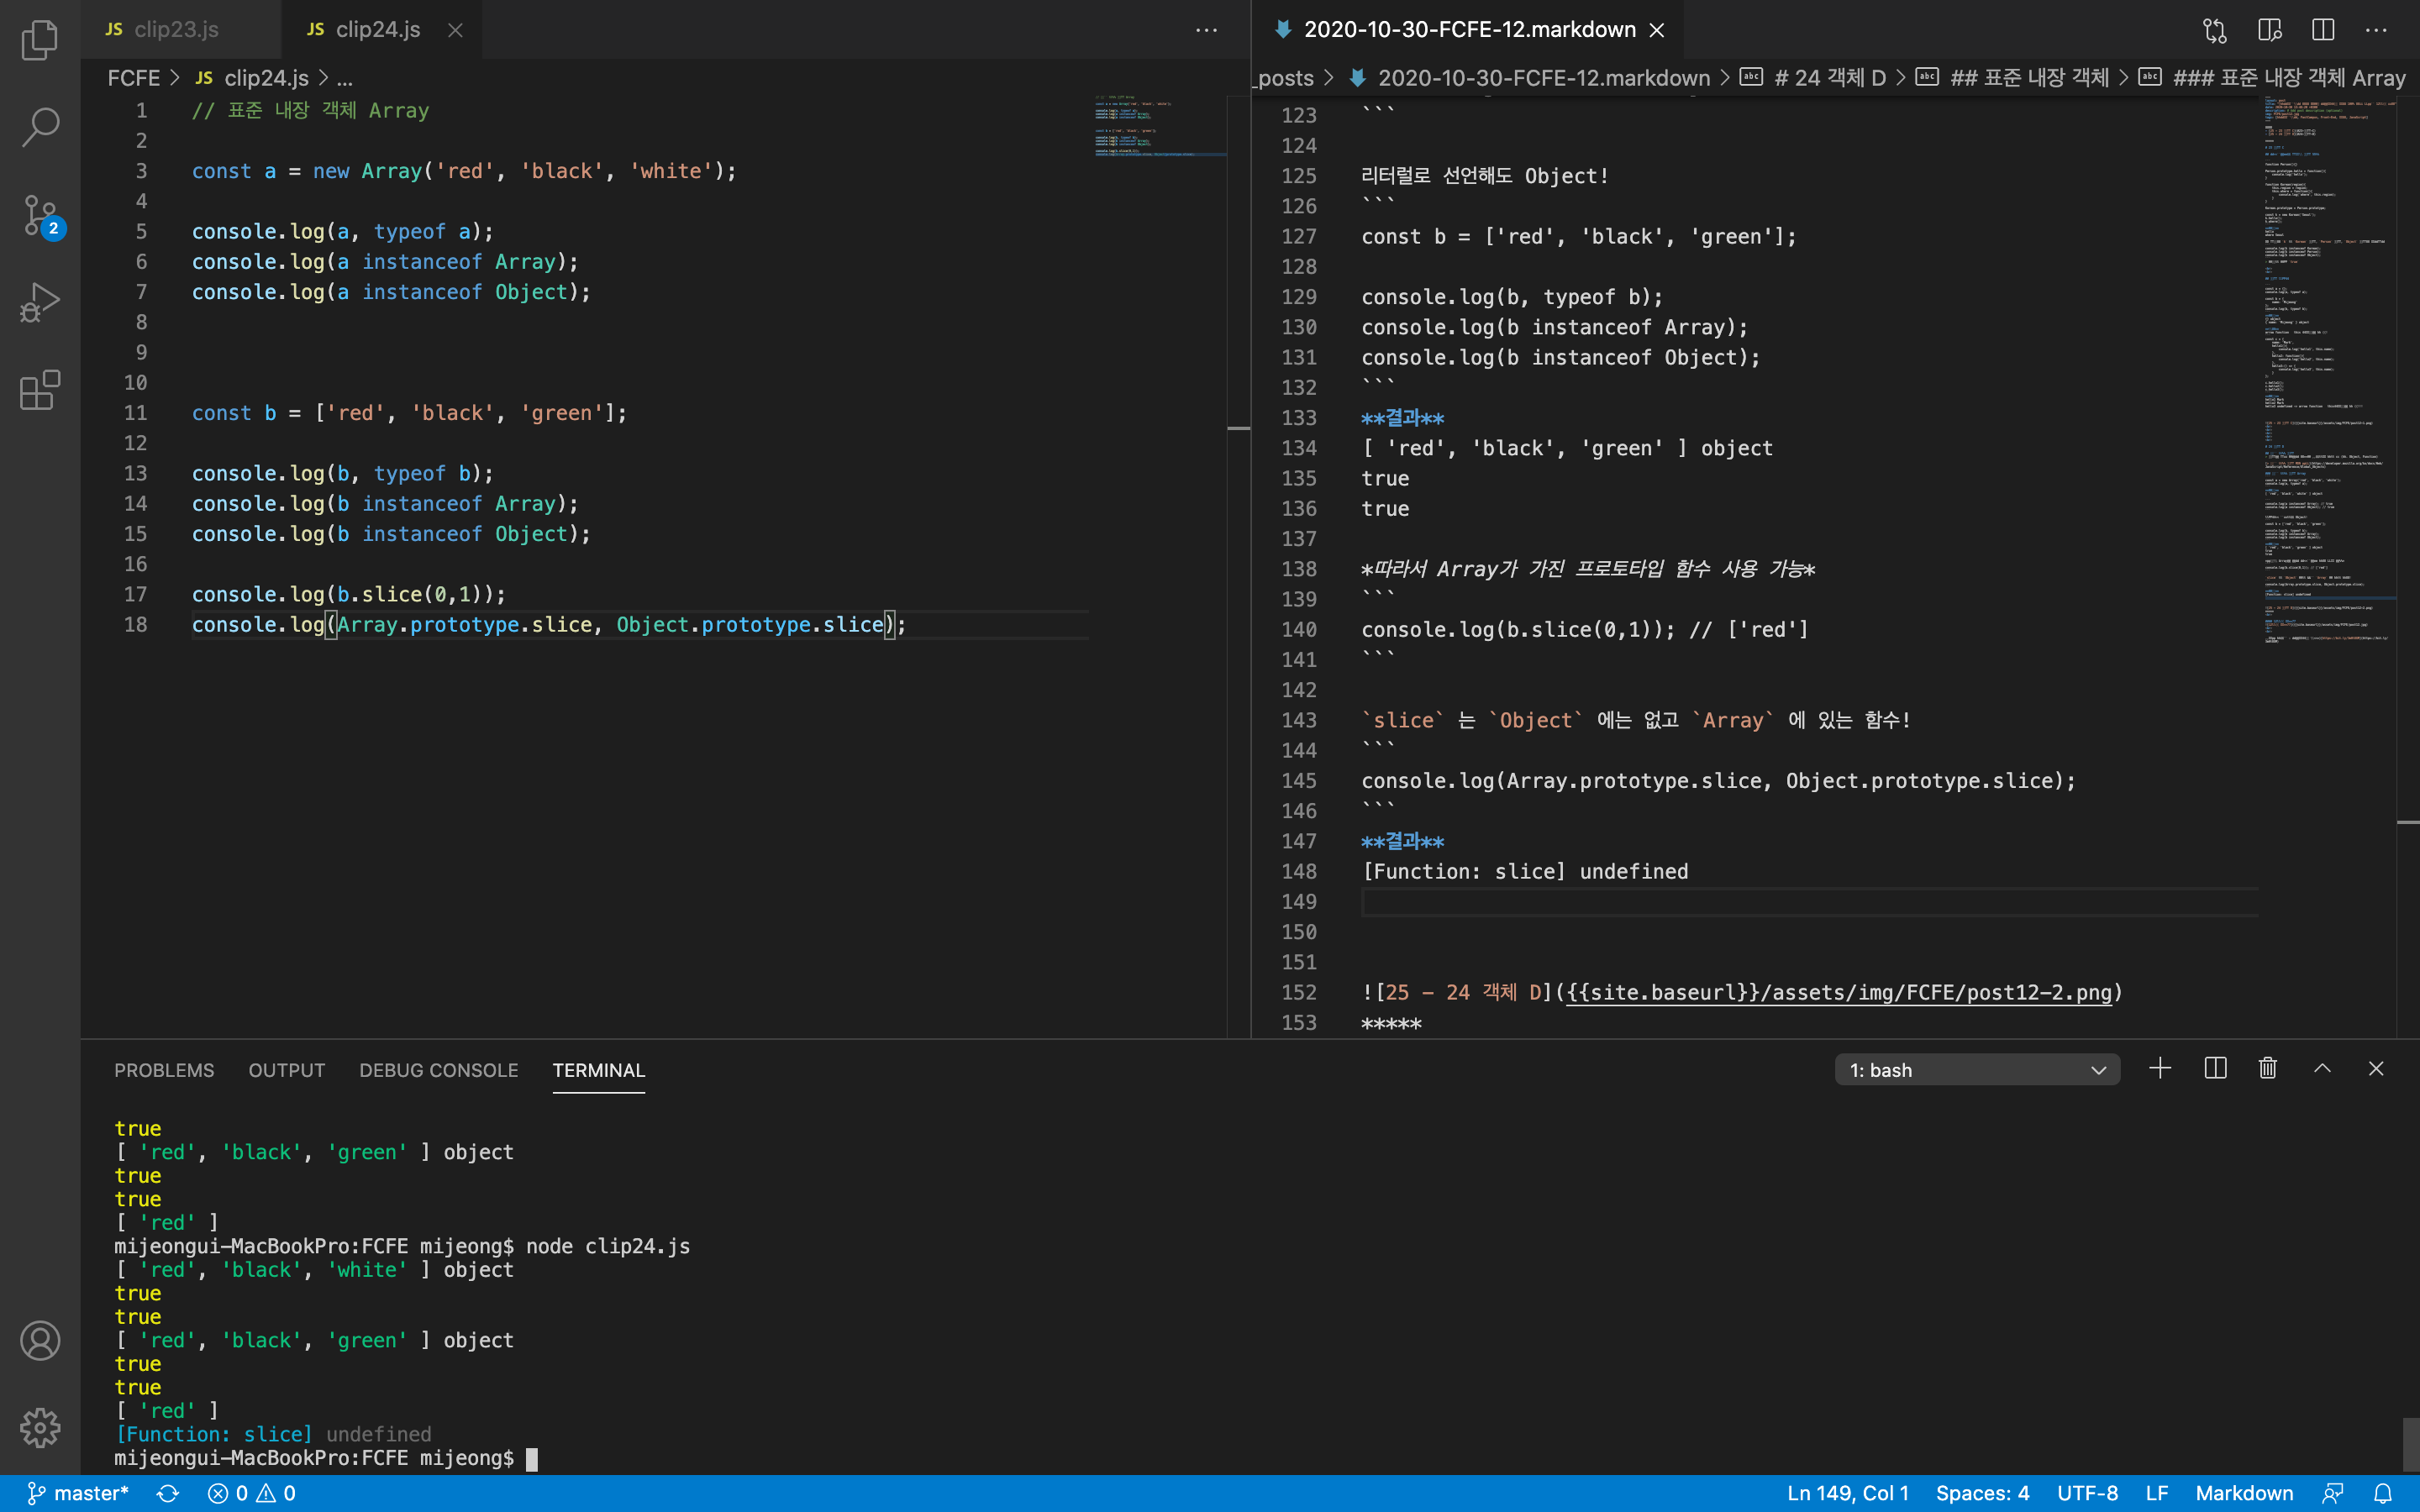Open the PROBLEMS panel tab
2420x1512 pixels.
tap(164, 1070)
